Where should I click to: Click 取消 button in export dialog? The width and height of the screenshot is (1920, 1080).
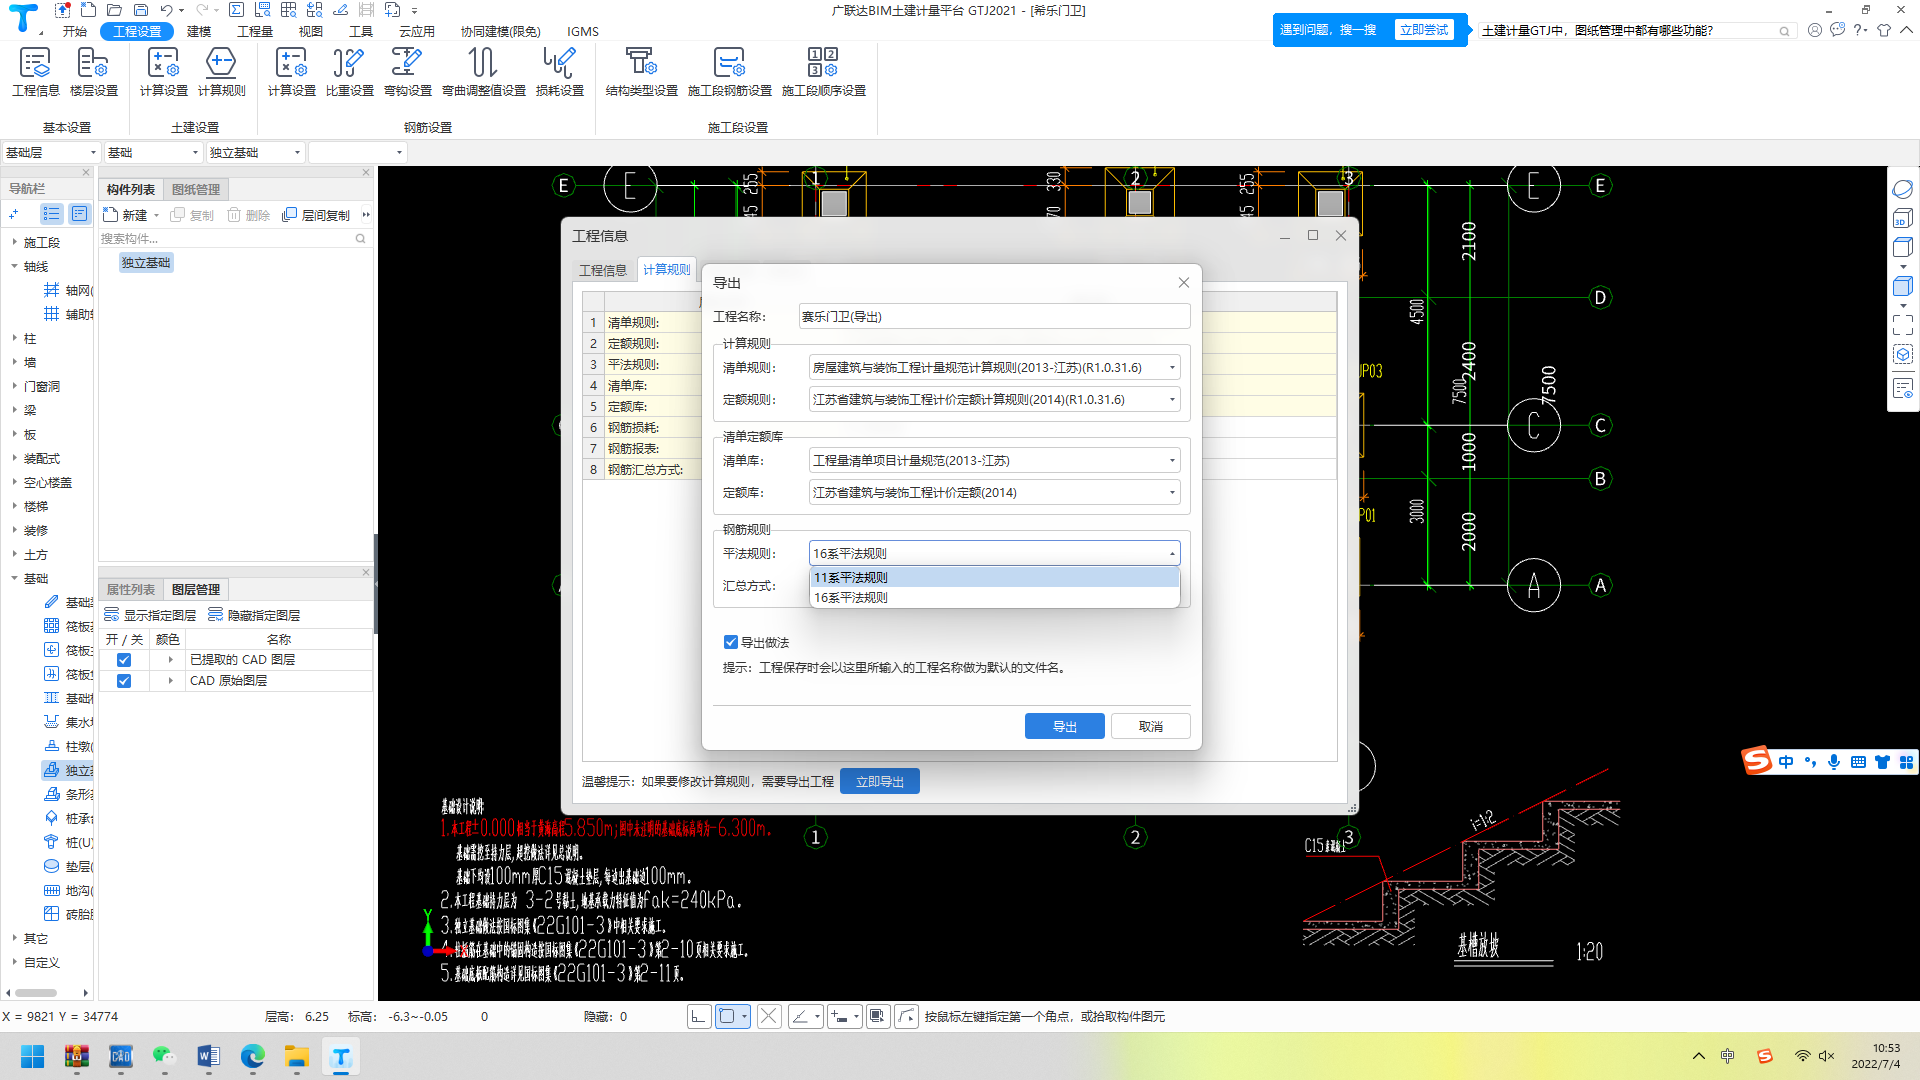(1151, 726)
